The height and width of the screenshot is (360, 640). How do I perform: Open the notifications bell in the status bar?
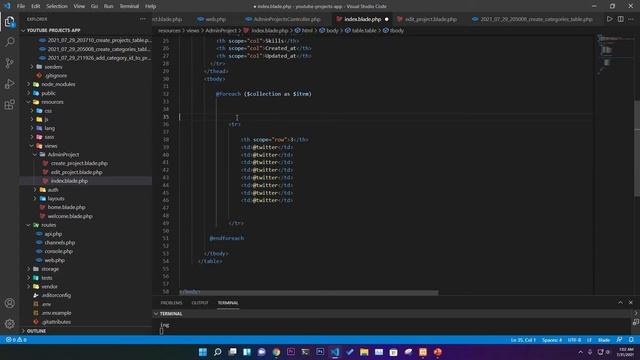631,340
